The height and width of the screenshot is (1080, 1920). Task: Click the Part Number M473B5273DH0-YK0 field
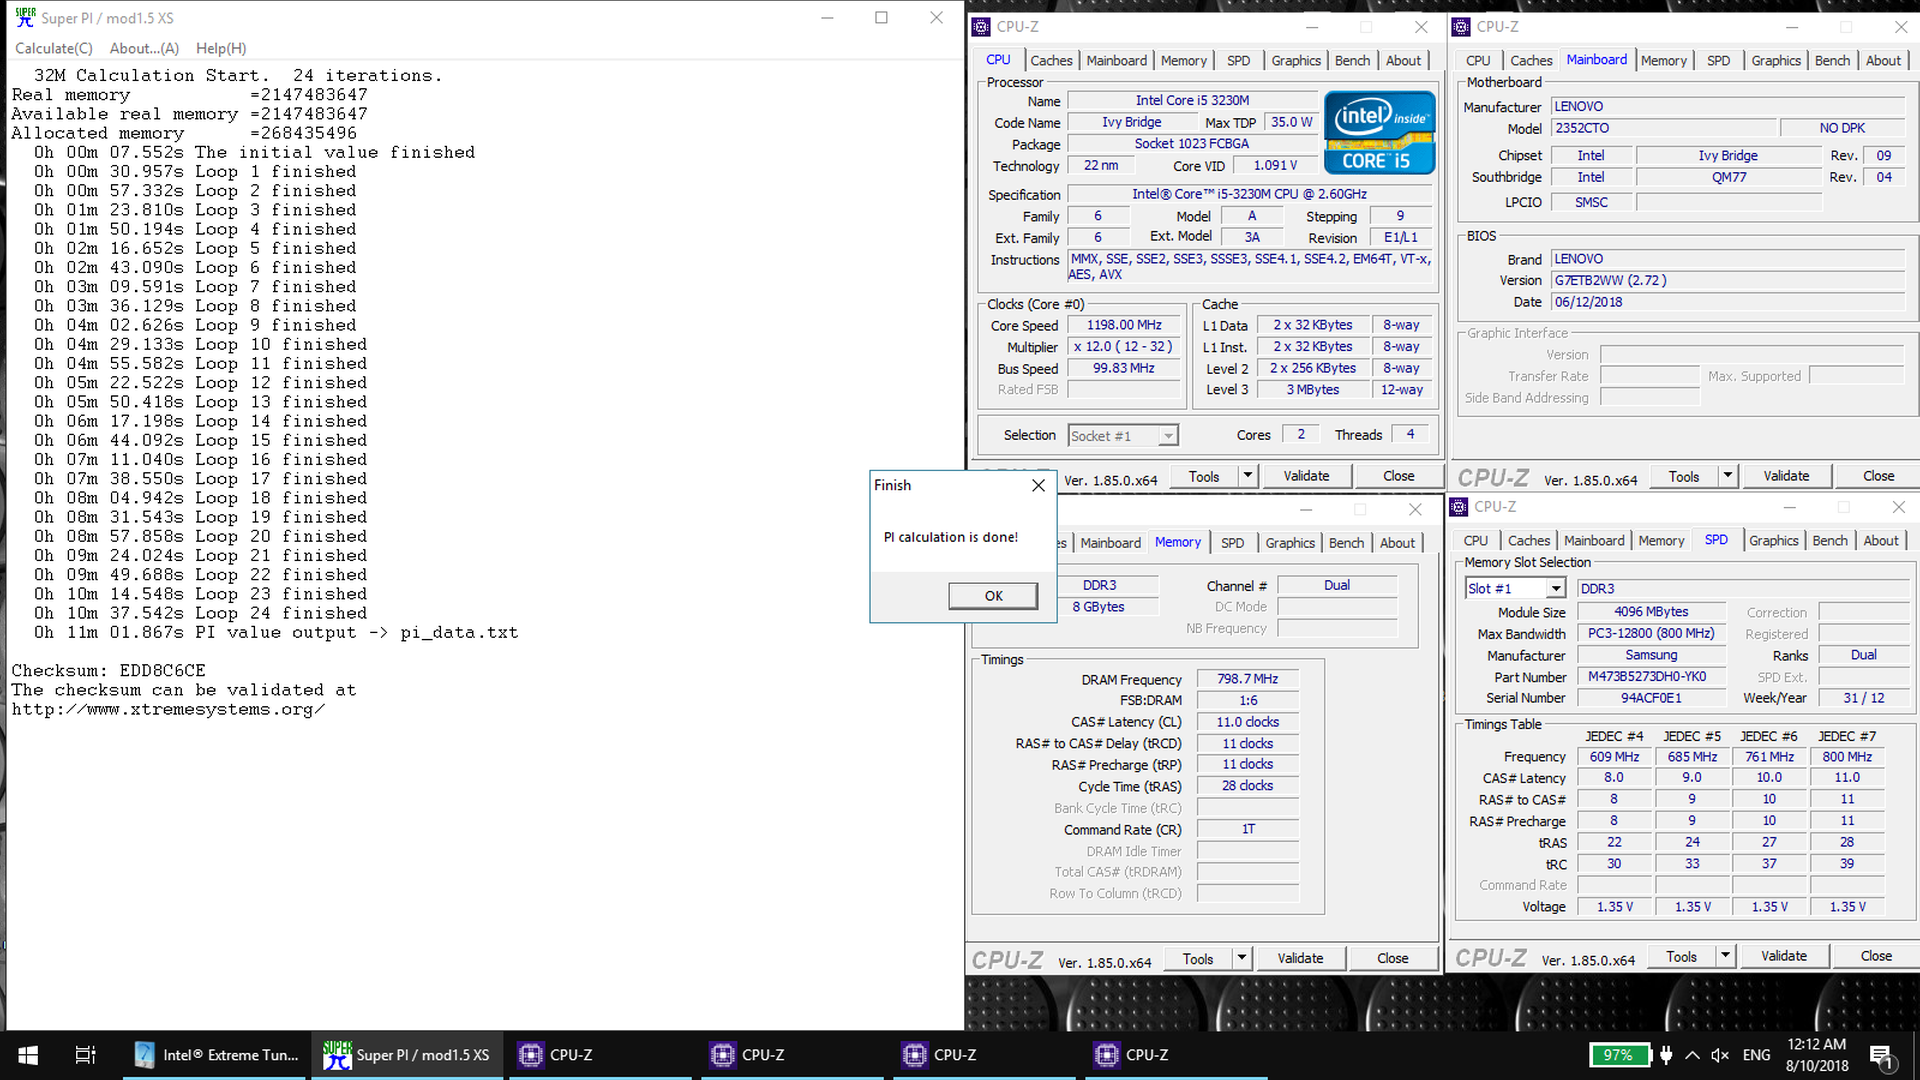tap(1651, 677)
